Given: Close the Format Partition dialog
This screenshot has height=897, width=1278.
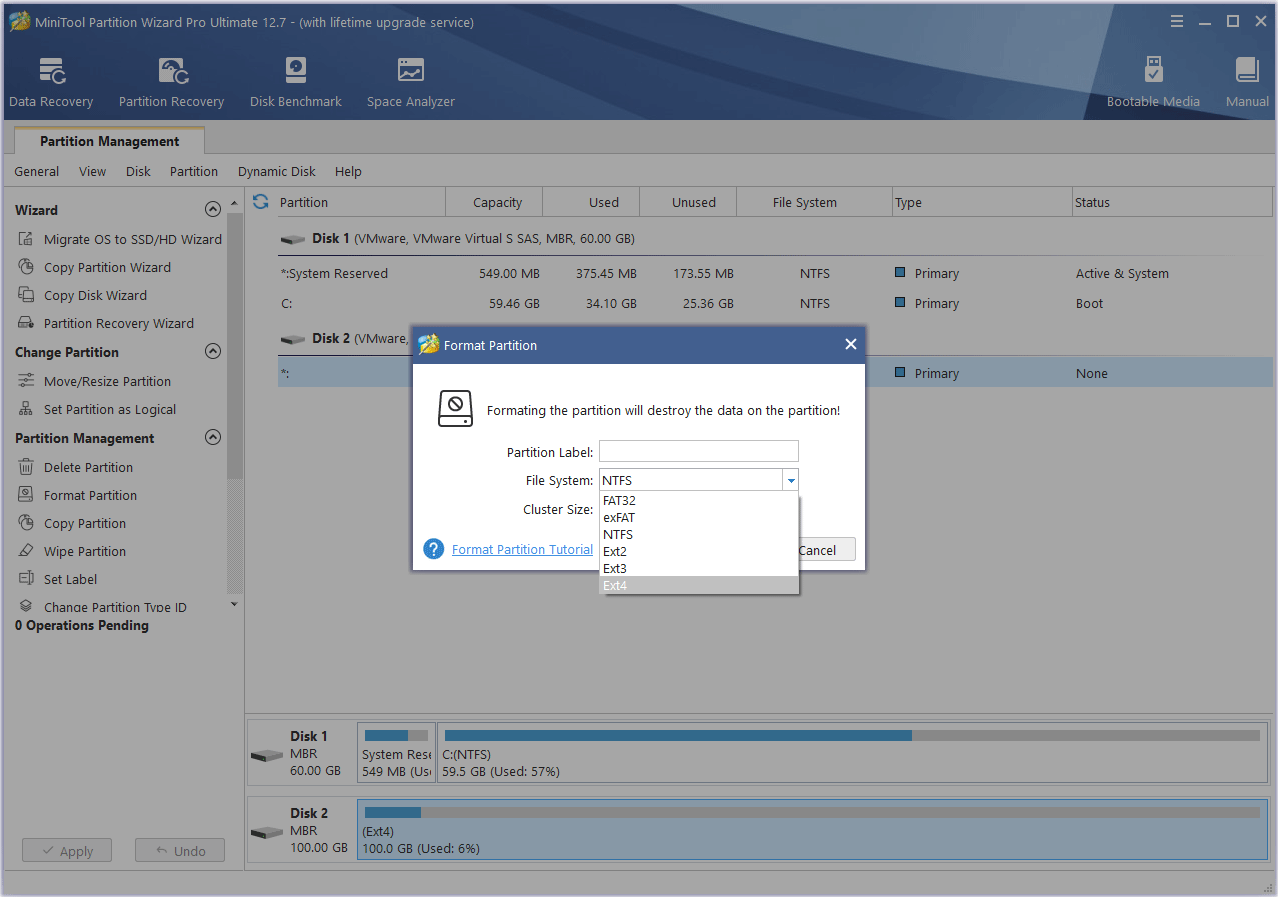Looking at the screenshot, I should pos(850,344).
